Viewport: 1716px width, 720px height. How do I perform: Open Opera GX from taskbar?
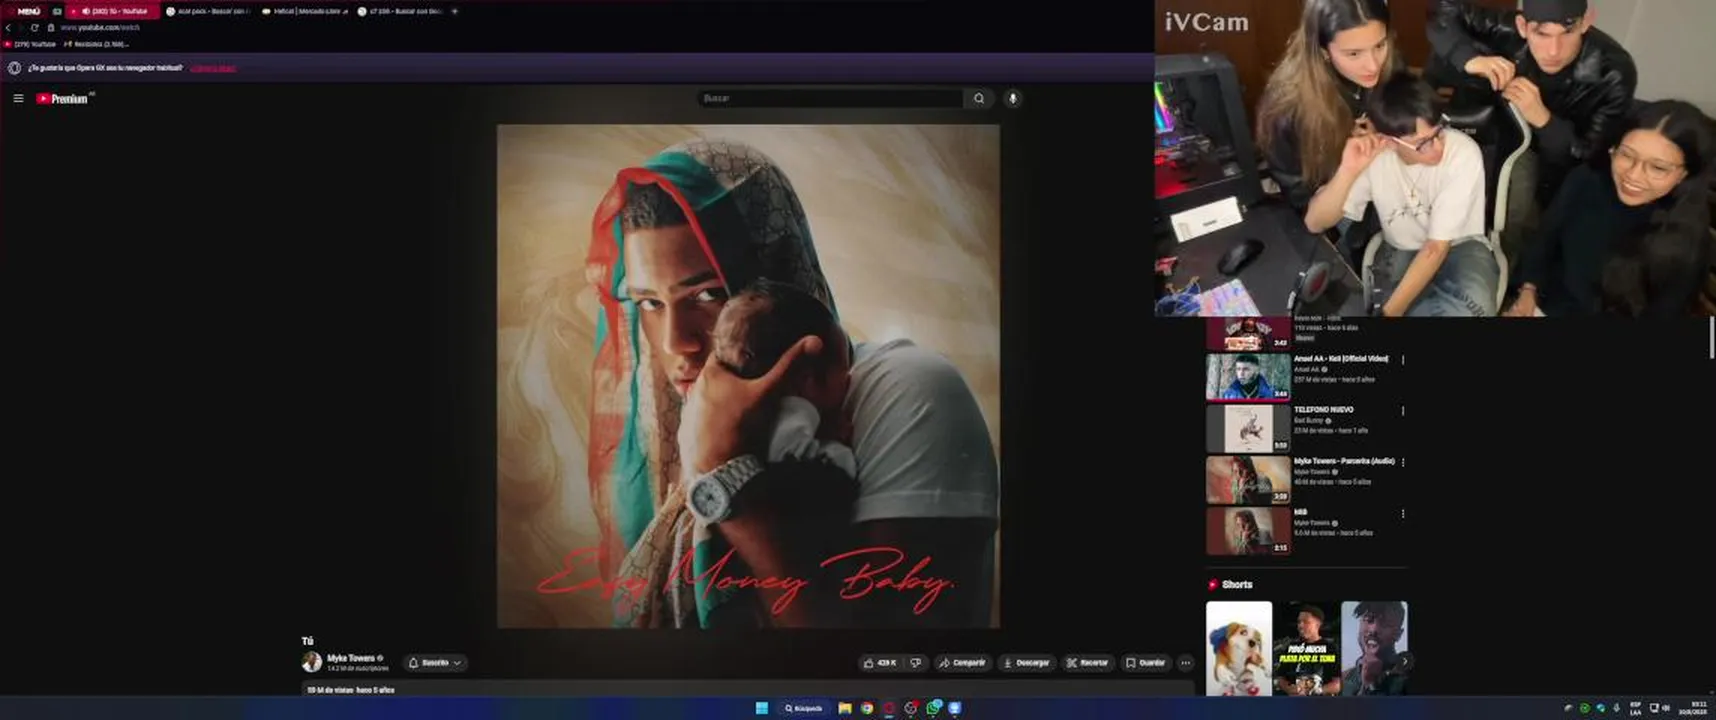pos(889,708)
